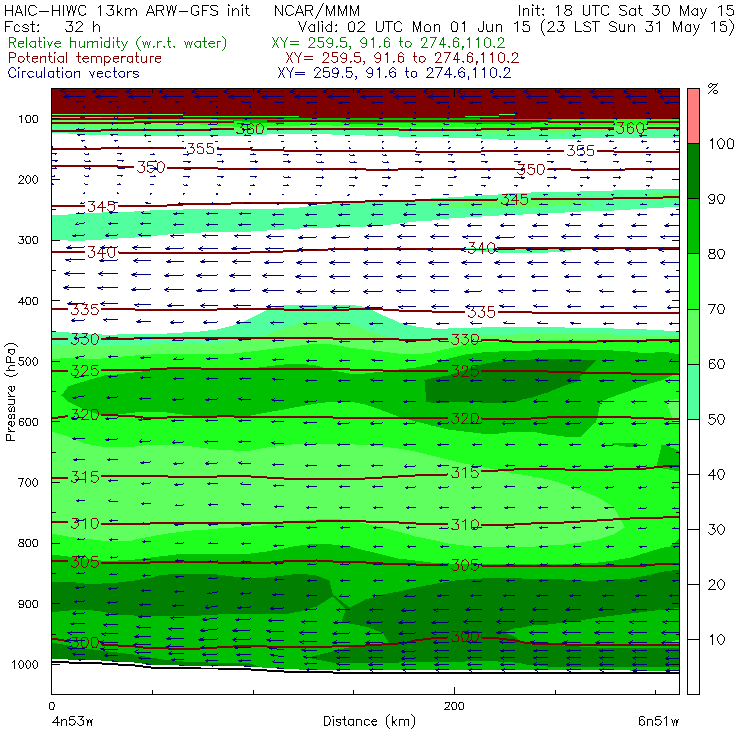This screenshot has height=740, width=740.
Task: Click the color bar '90' tick label
Action: [716, 199]
